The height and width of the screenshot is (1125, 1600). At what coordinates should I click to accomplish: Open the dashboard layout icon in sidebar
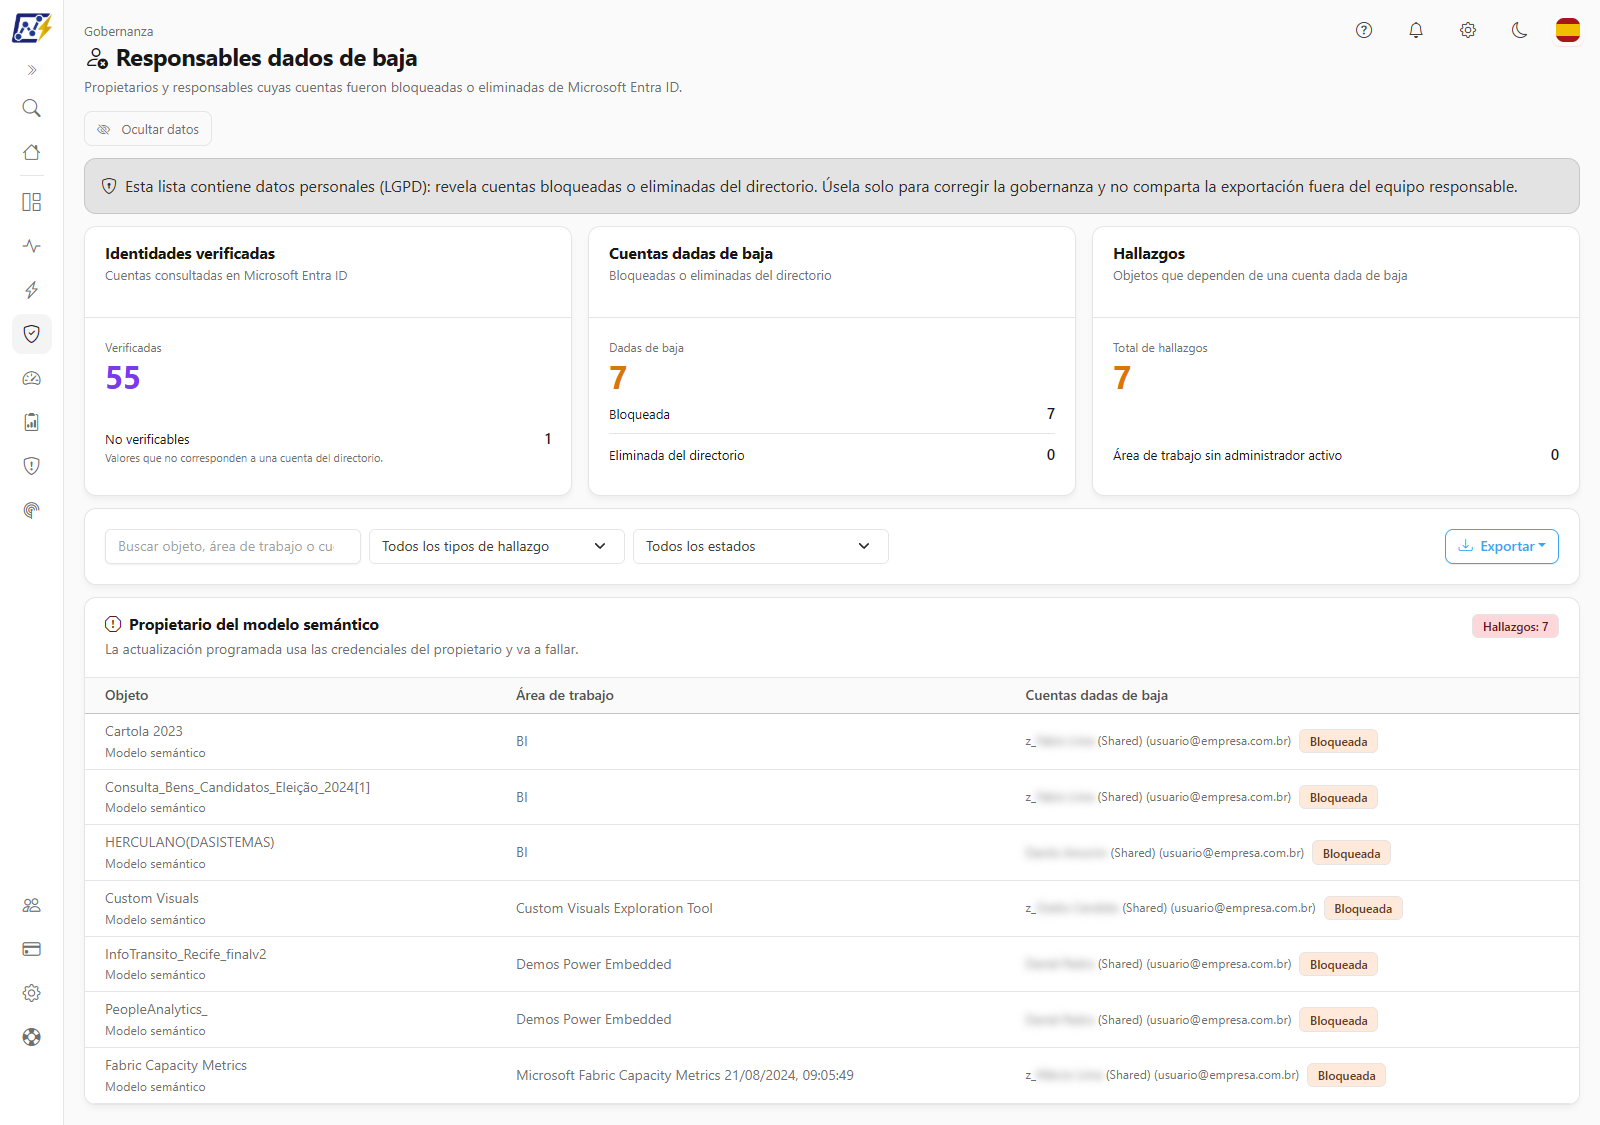pyautogui.click(x=32, y=202)
